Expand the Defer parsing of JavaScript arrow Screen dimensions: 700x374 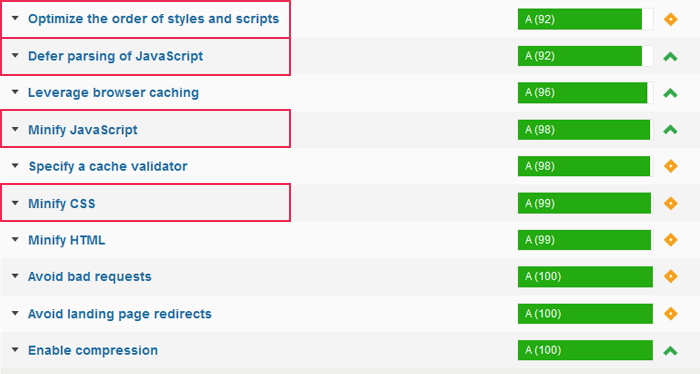[x=15, y=56]
